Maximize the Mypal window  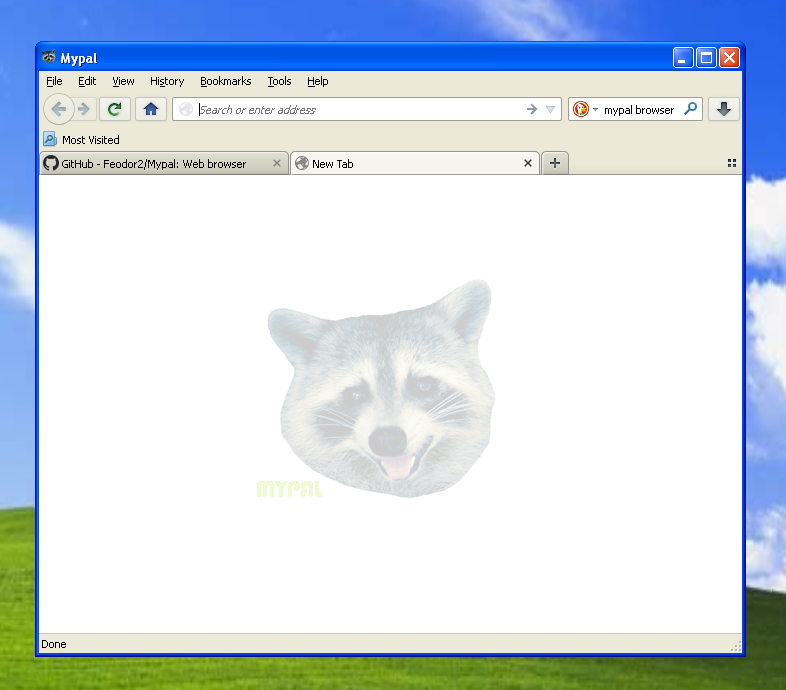(x=706, y=58)
